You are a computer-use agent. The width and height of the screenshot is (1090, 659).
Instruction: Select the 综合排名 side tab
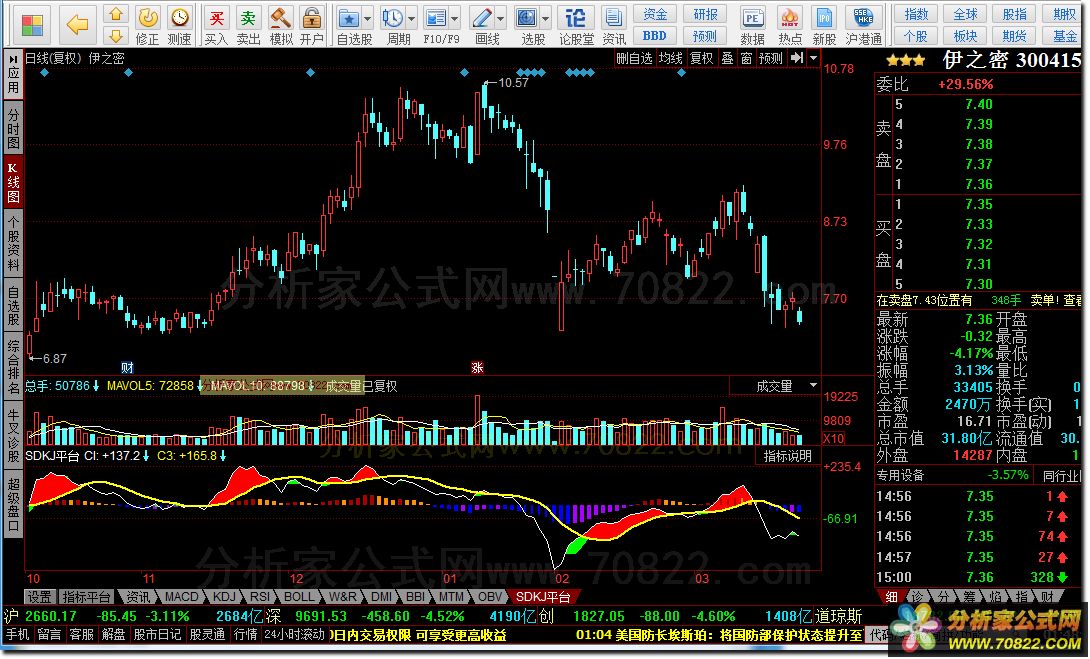pyautogui.click(x=13, y=367)
